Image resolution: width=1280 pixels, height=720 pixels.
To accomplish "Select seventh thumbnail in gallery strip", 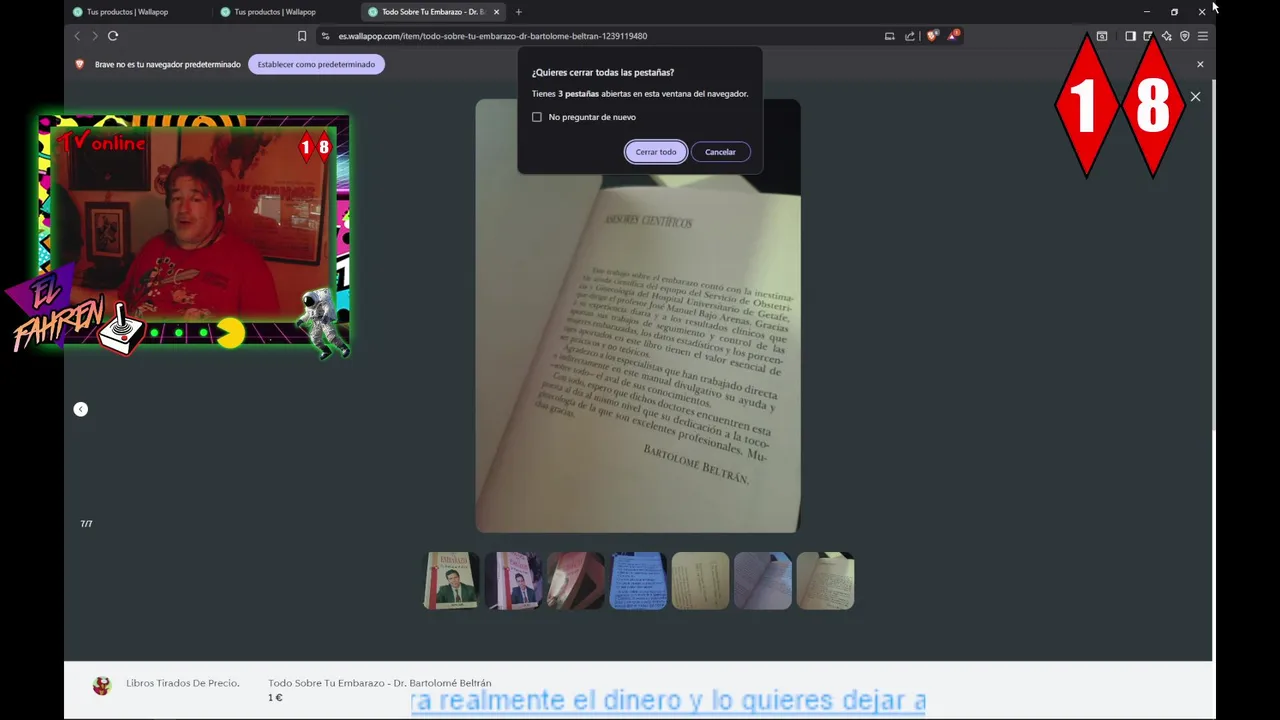I will (x=825, y=580).
